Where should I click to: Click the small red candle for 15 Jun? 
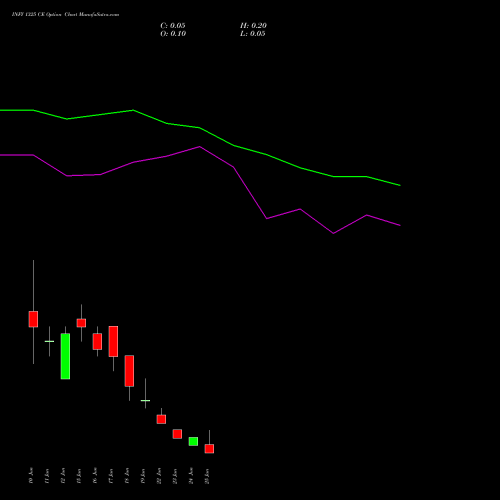coord(81,323)
